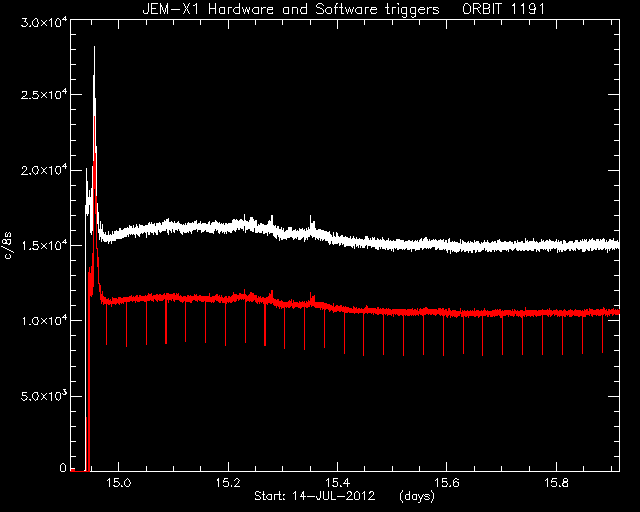Screen dimensions: 640x512
Task: Click the Start: 14-JUL-2012 axis caption
Action: 315,496
